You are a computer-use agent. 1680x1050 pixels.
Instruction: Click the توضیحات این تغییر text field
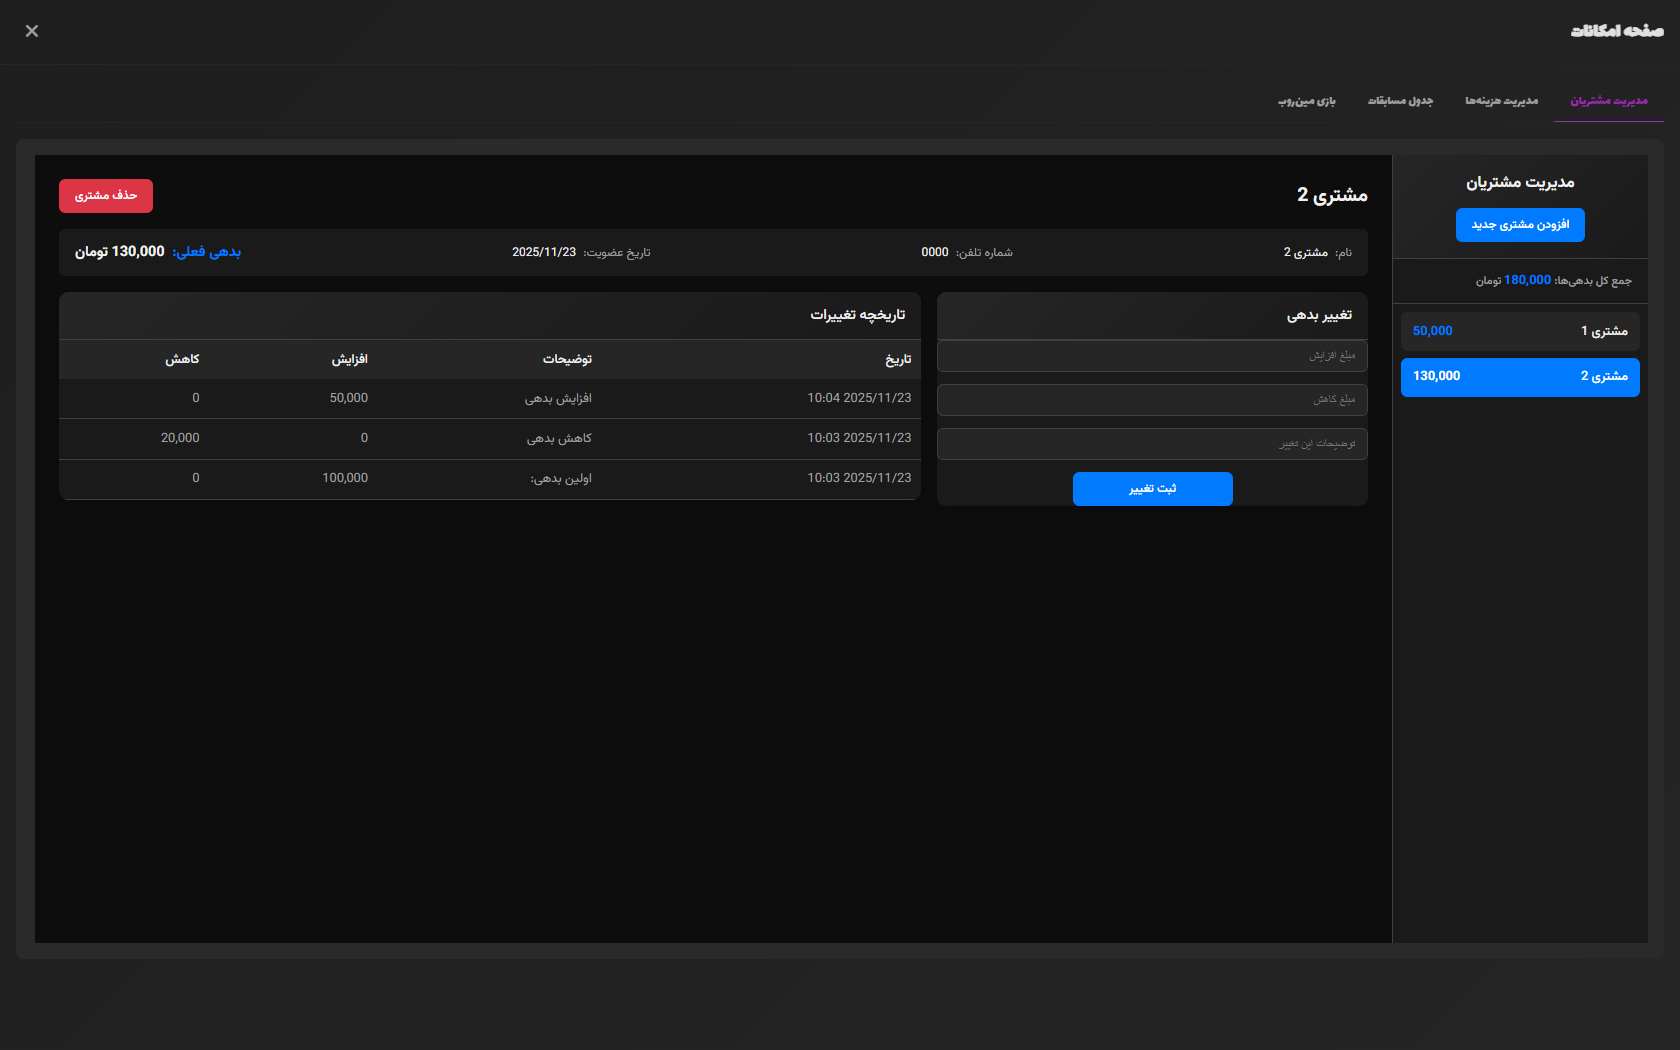(1152, 444)
